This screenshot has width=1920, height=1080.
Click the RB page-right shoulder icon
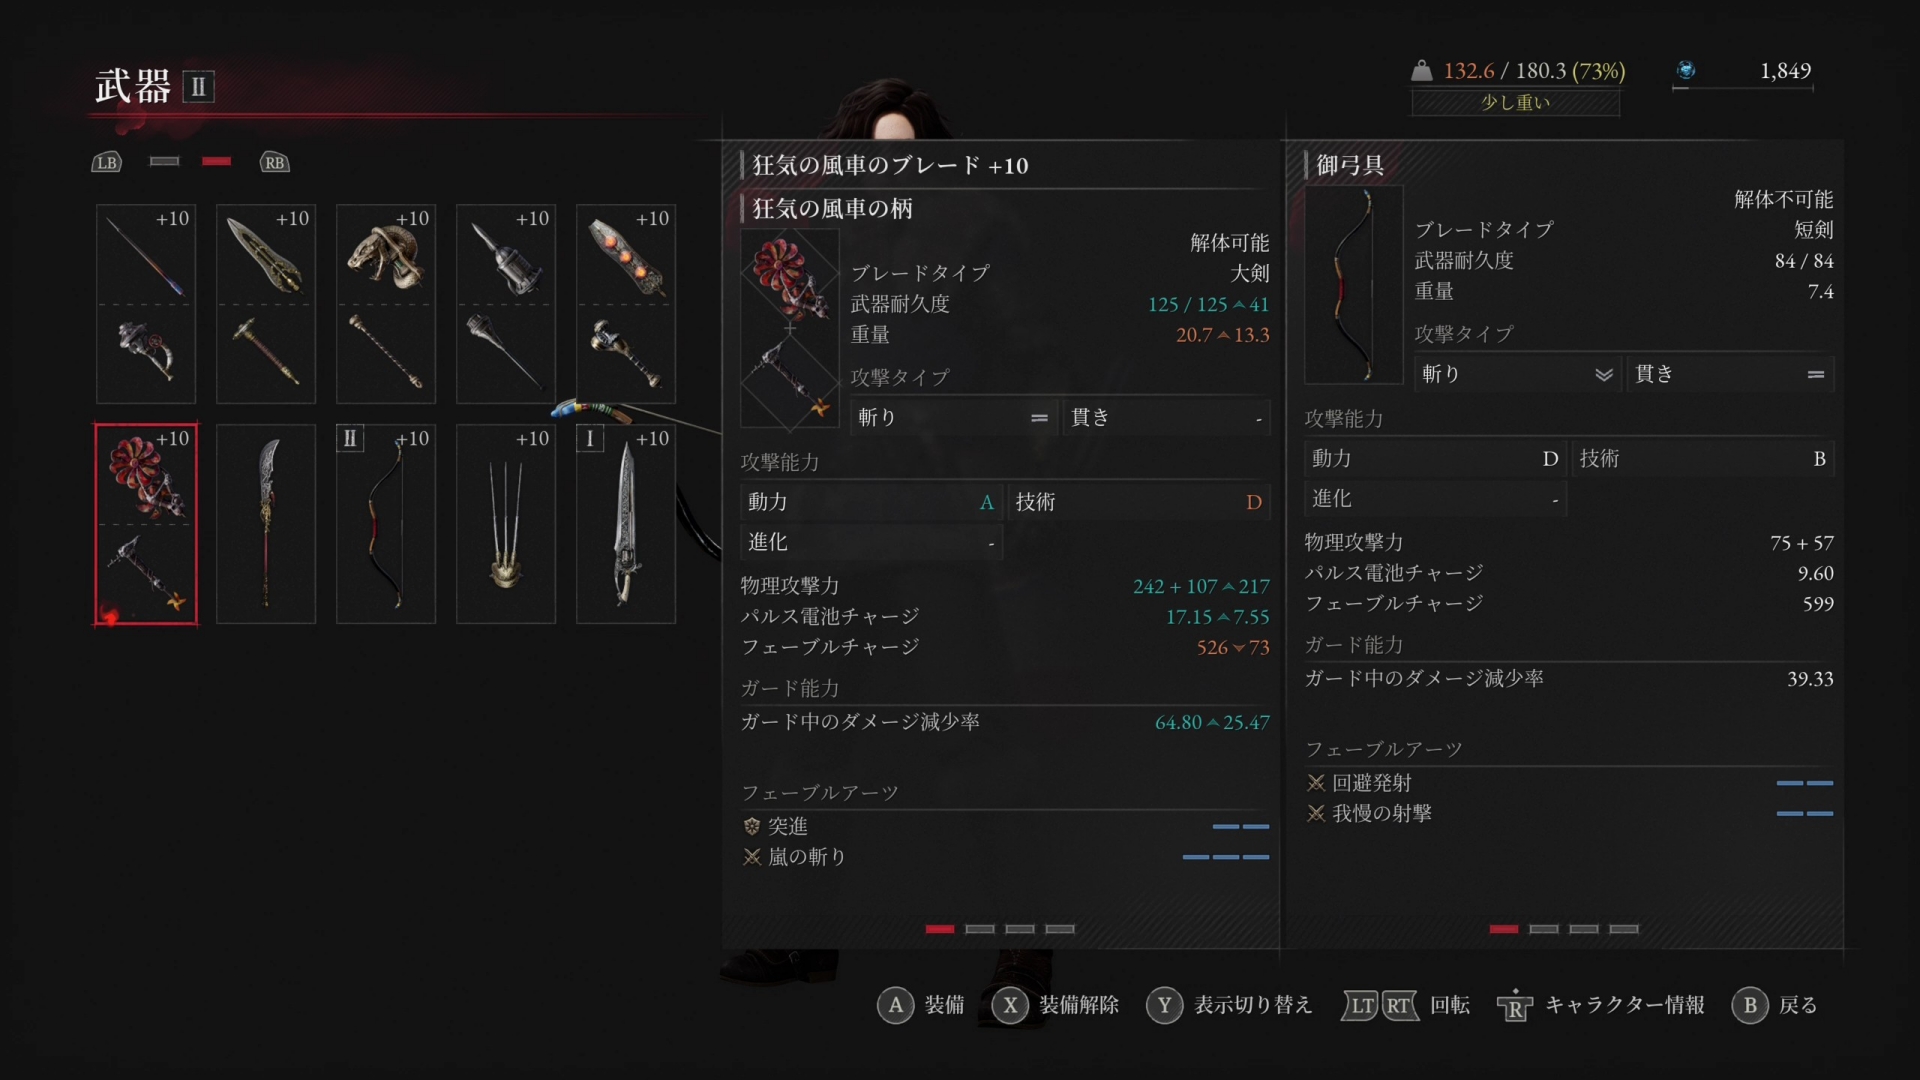[x=274, y=162]
